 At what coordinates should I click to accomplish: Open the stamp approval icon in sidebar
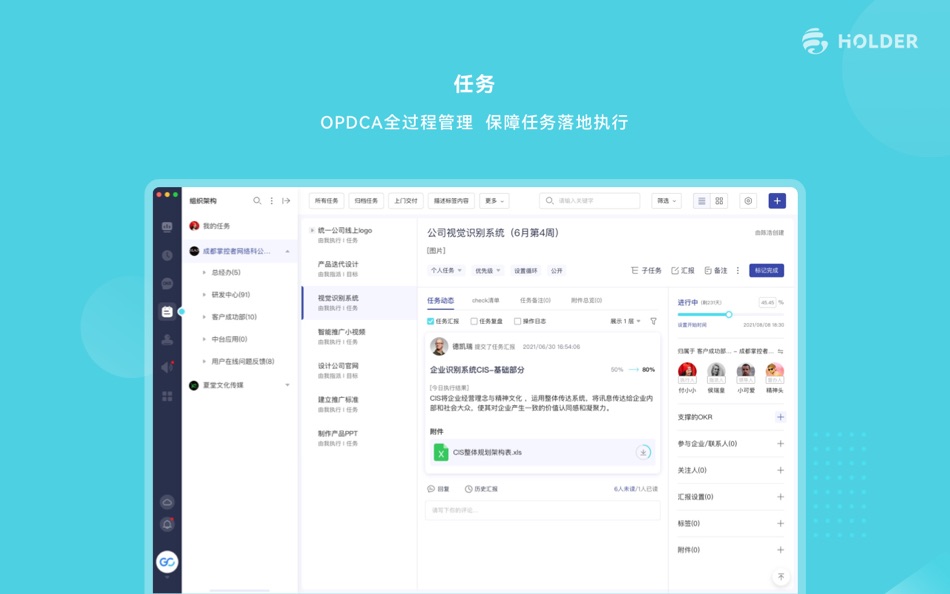(167, 340)
